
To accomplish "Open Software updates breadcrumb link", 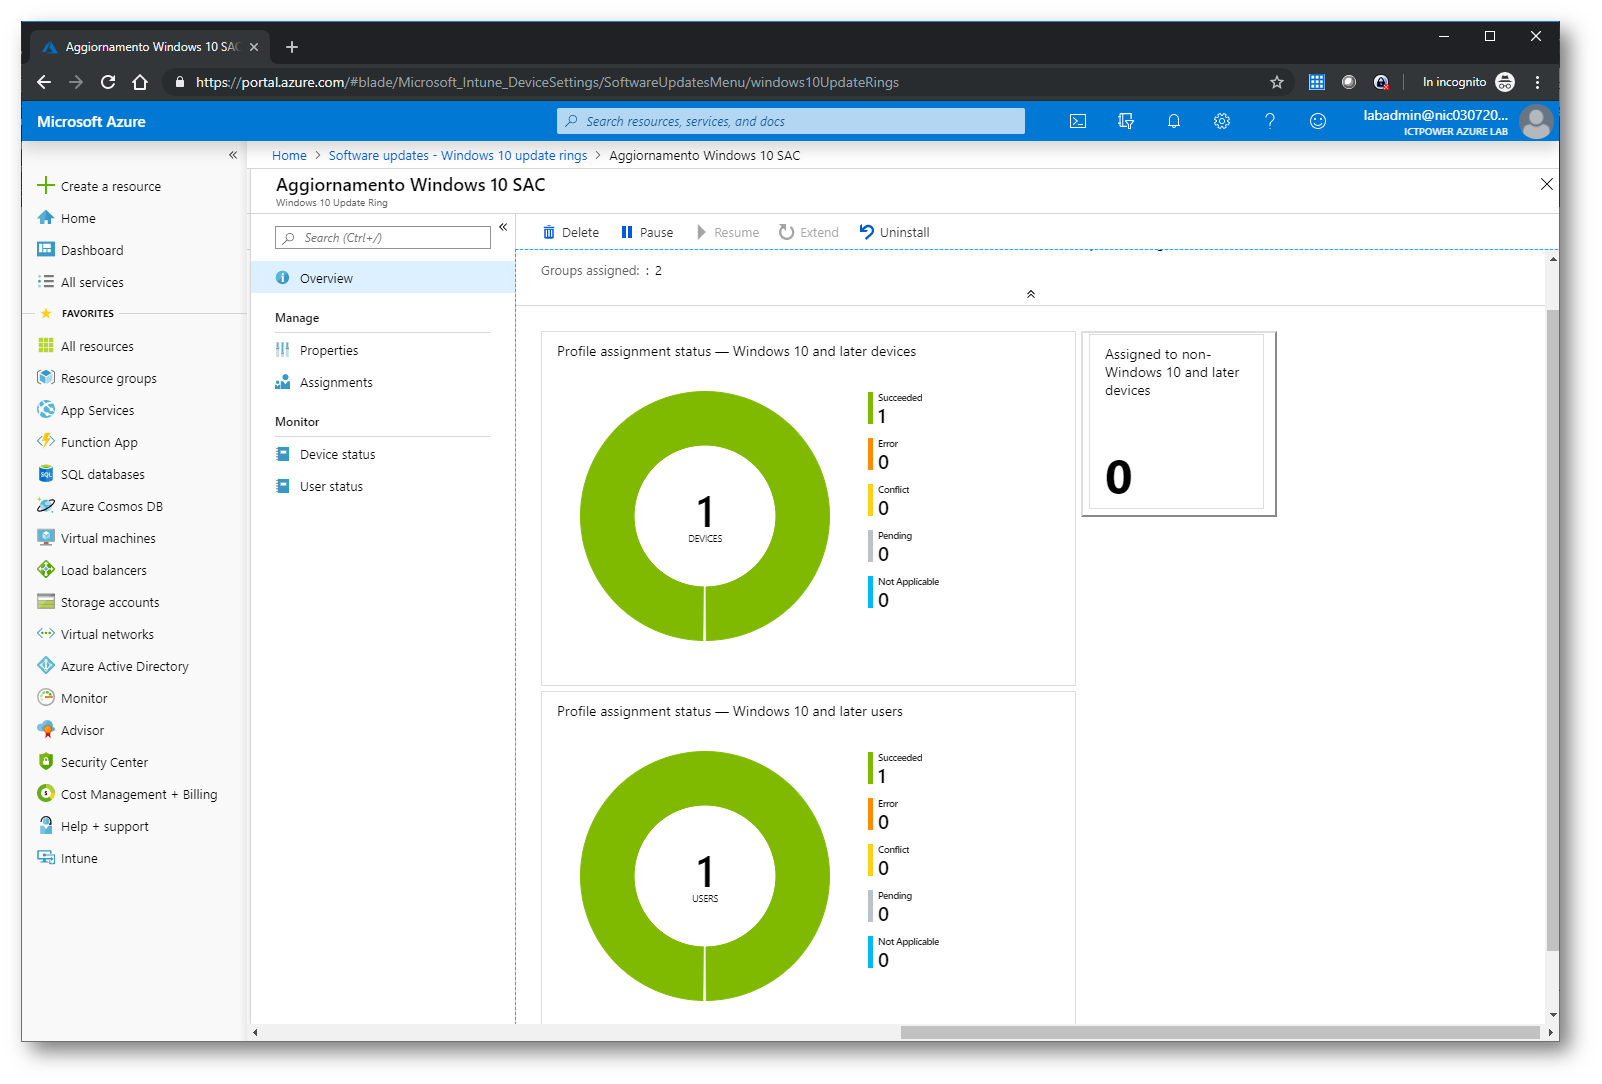I will click(458, 155).
